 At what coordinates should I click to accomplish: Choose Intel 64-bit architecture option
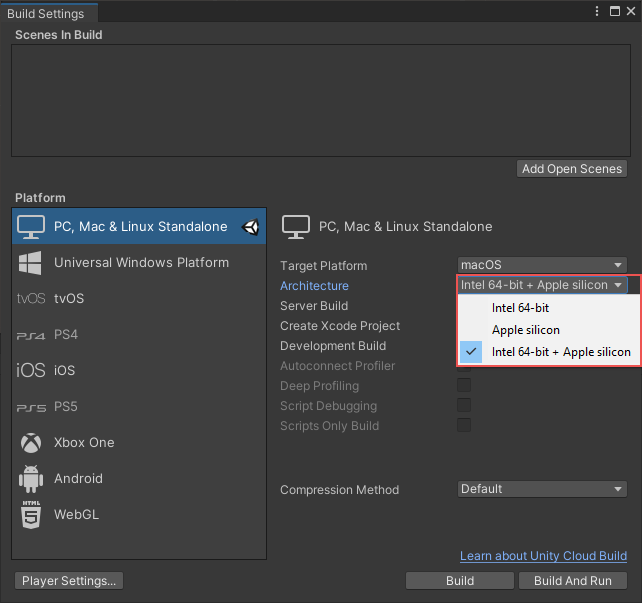coord(520,308)
